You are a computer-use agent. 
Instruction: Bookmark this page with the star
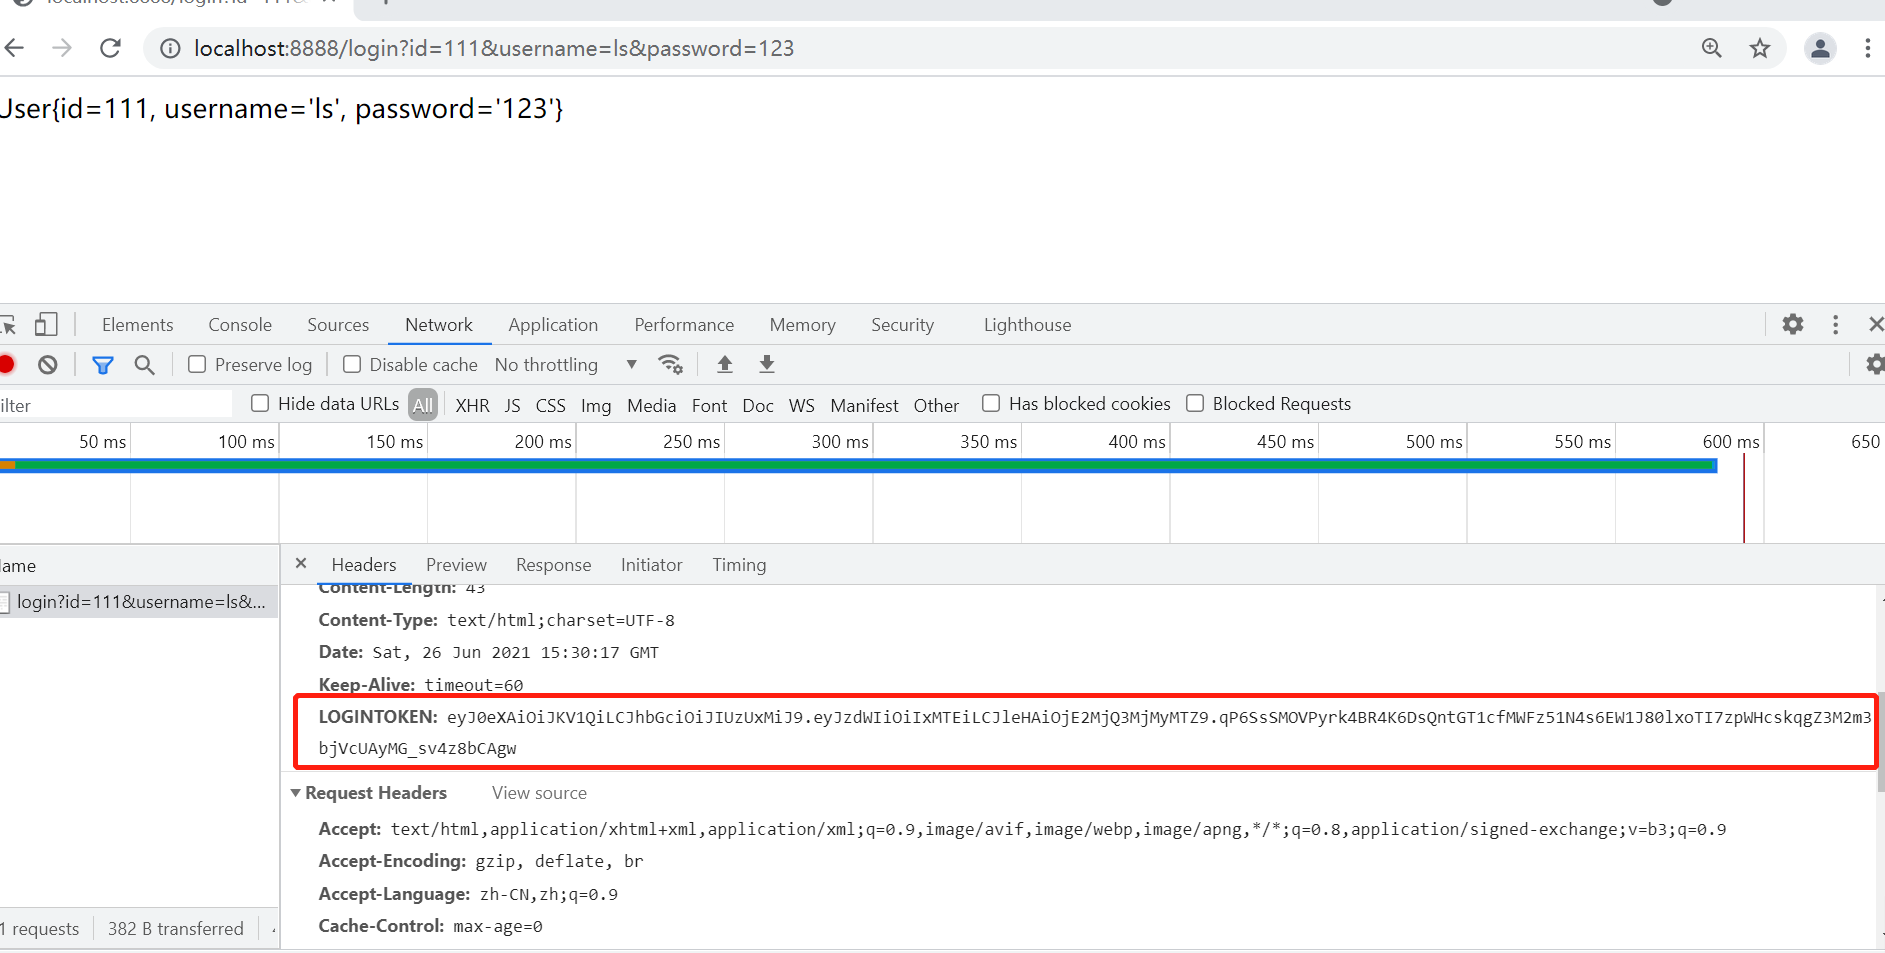[x=1760, y=48]
